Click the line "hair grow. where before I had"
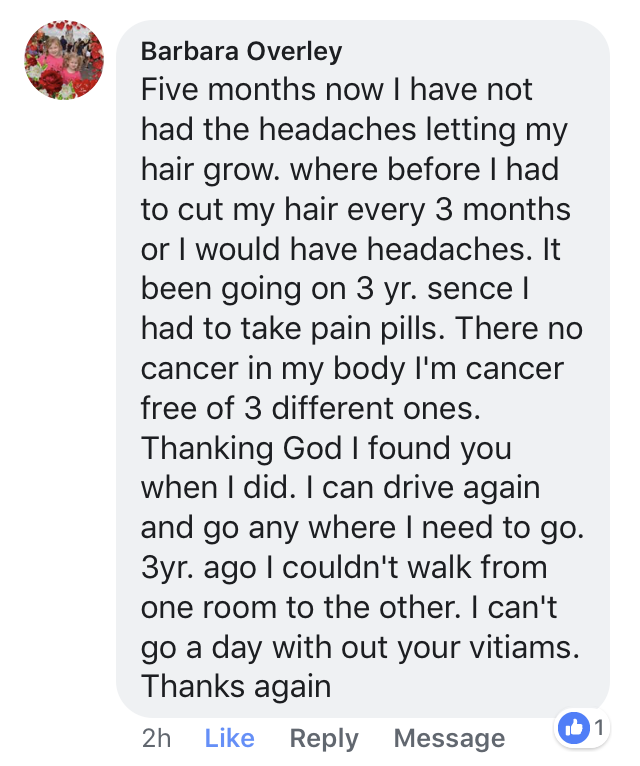 [x=349, y=170]
